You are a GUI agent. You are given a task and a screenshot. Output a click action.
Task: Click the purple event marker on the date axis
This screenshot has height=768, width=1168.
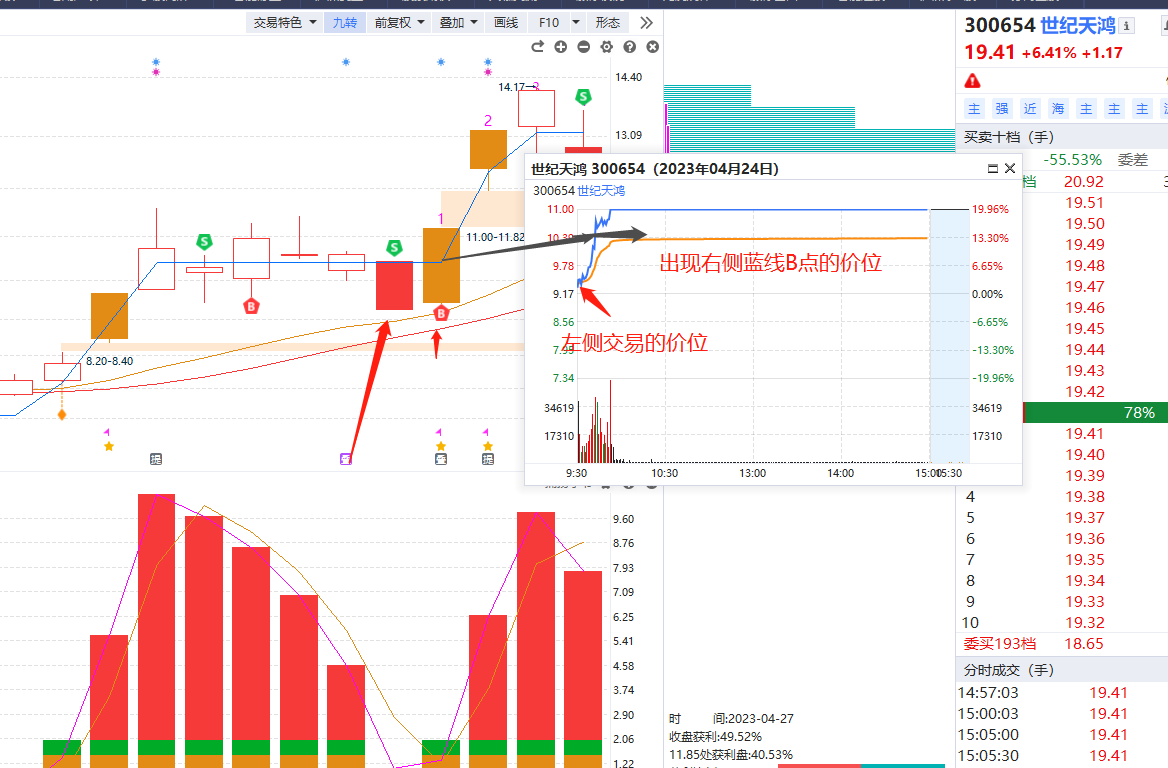[x=346, y=459]
